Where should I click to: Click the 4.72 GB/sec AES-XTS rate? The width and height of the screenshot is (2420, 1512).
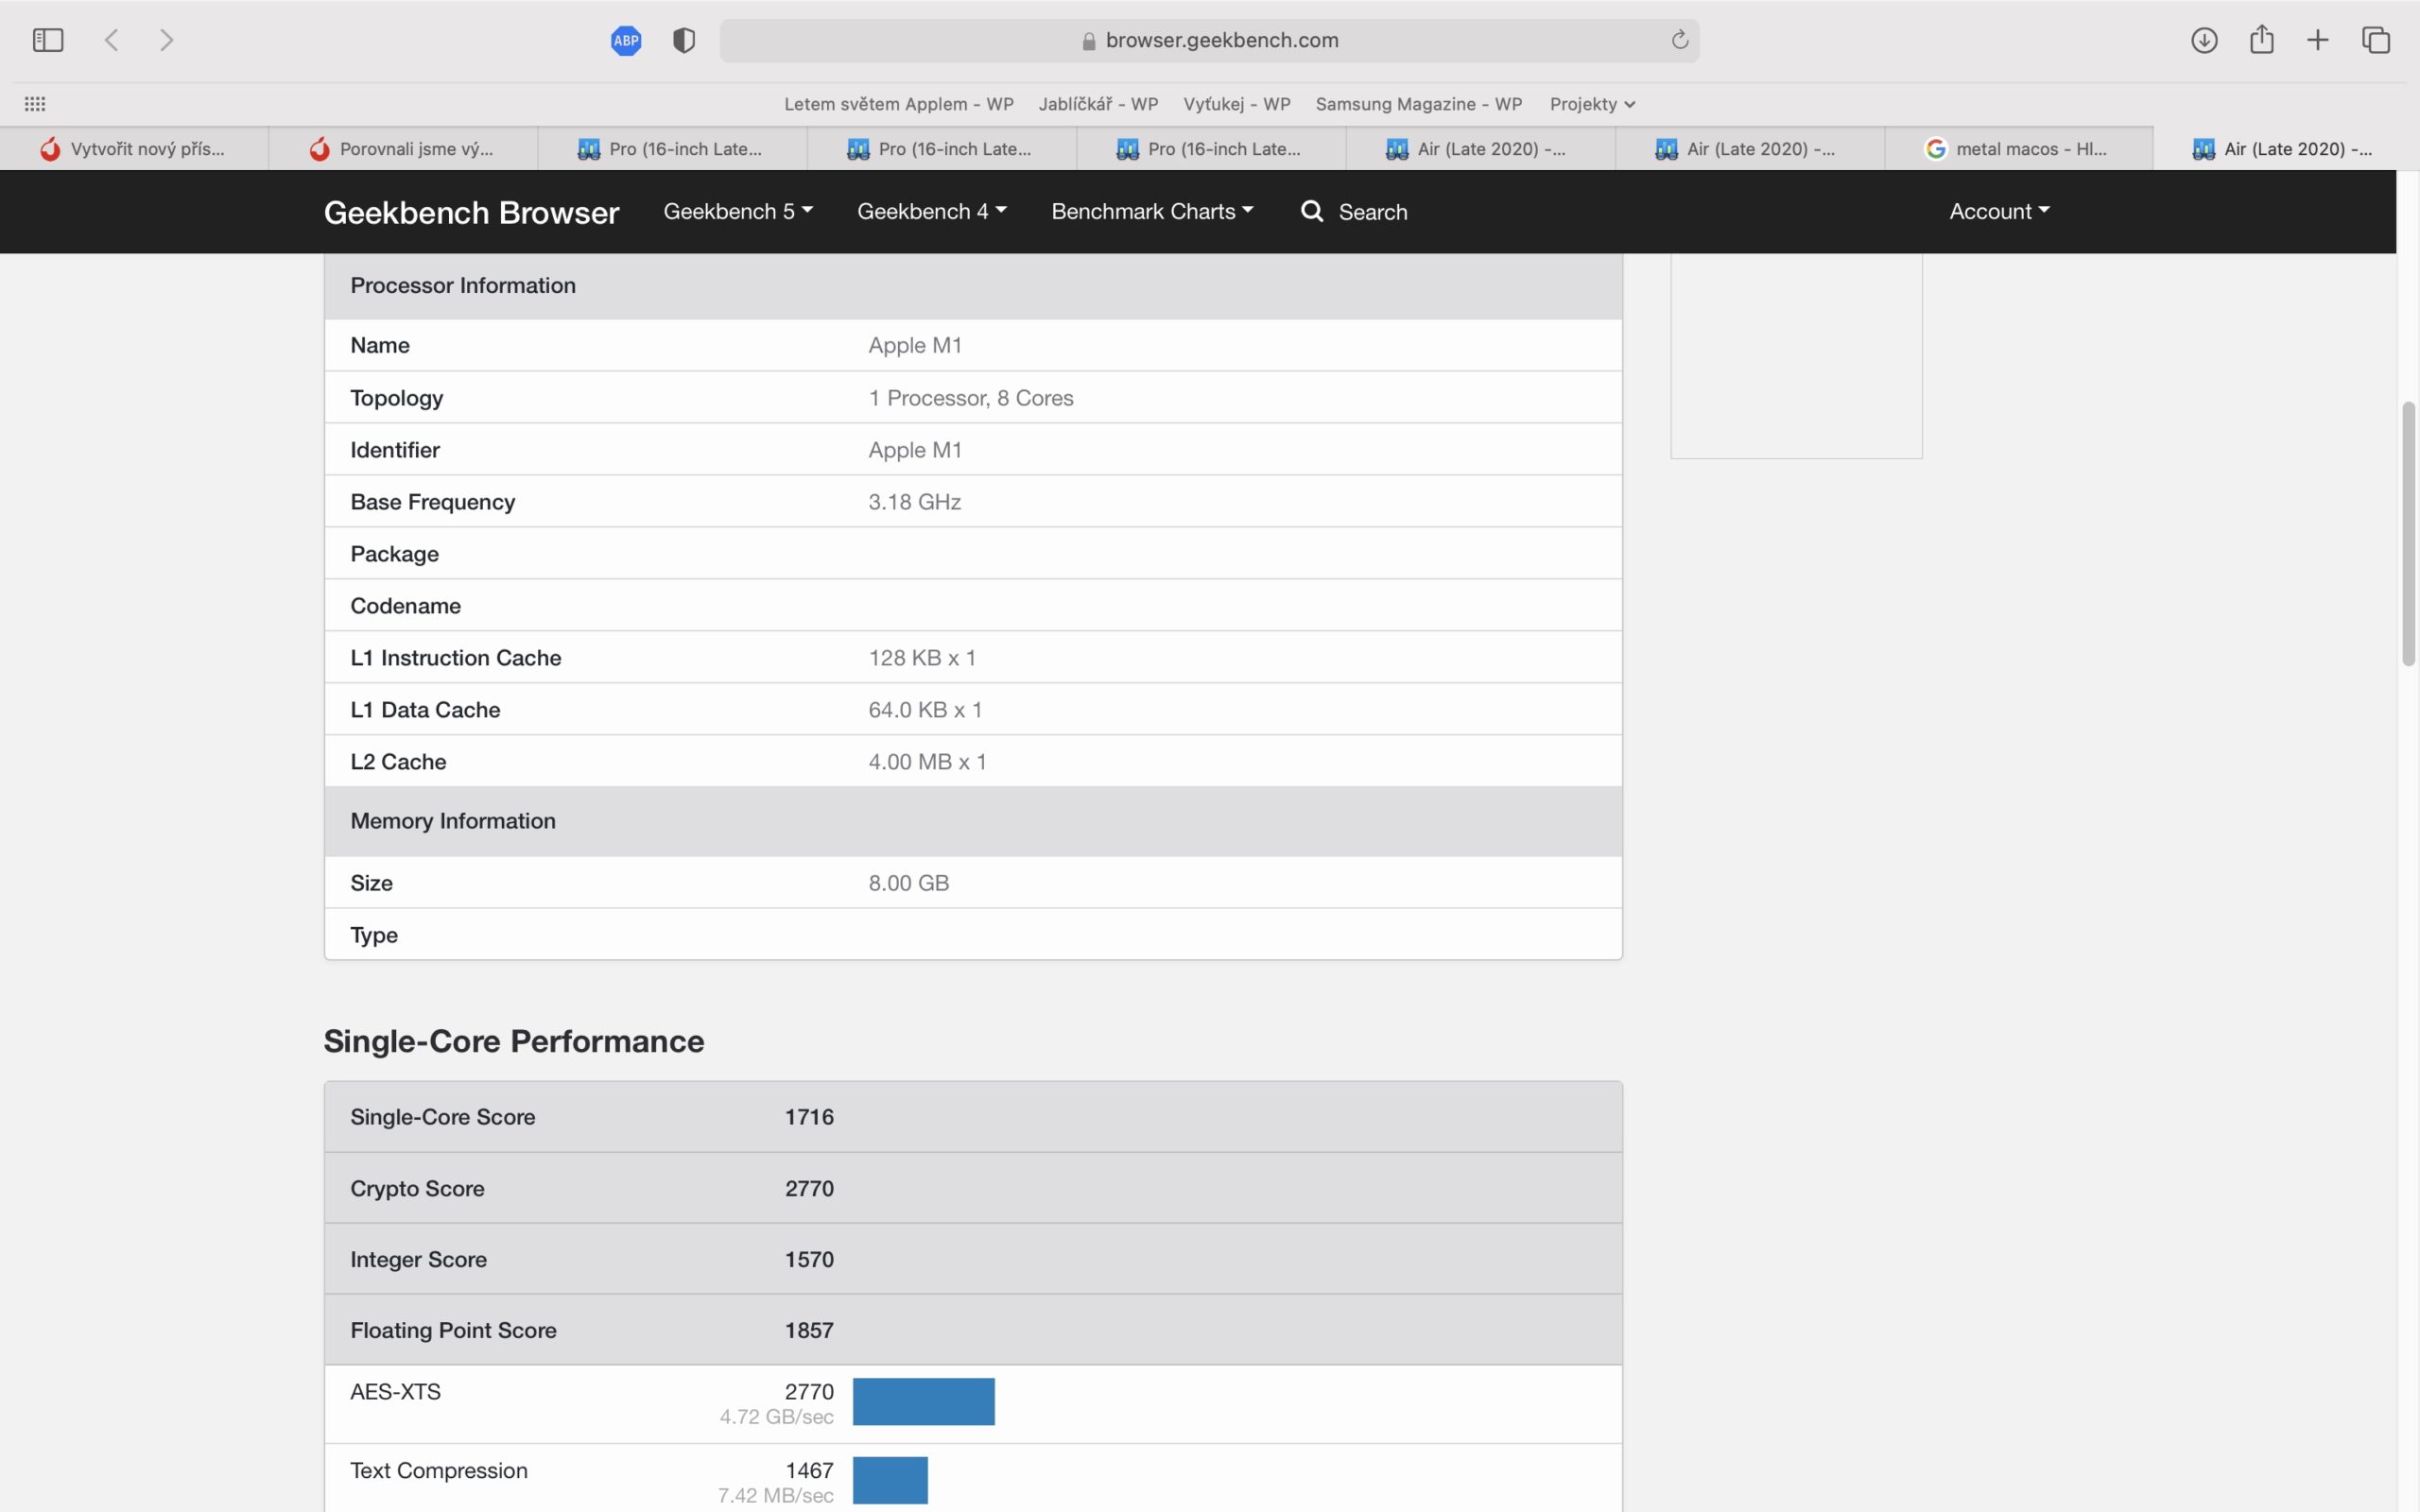click(x=776, y=1417)
